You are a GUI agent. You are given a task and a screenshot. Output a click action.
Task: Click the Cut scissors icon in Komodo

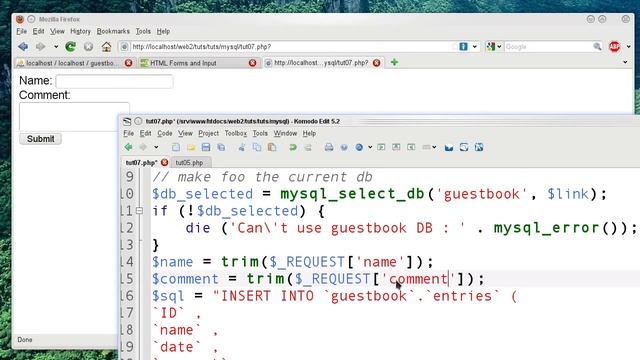[x=242, y=147]
